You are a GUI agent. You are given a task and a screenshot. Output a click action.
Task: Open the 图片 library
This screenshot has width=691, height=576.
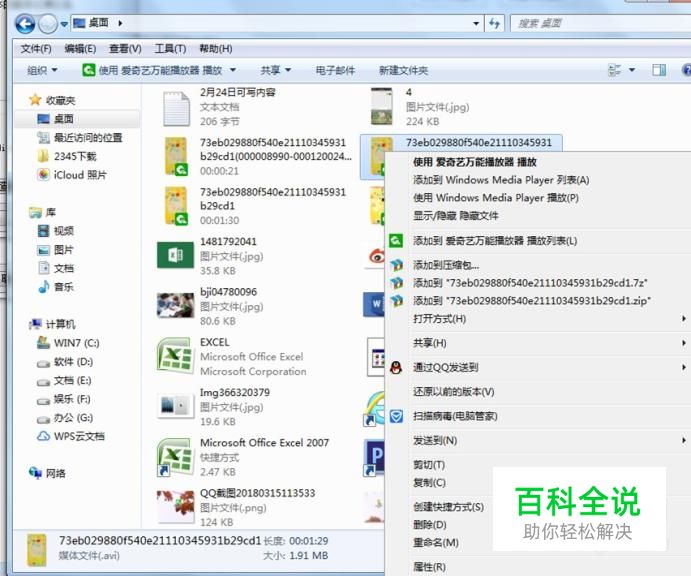pos(56,250)
